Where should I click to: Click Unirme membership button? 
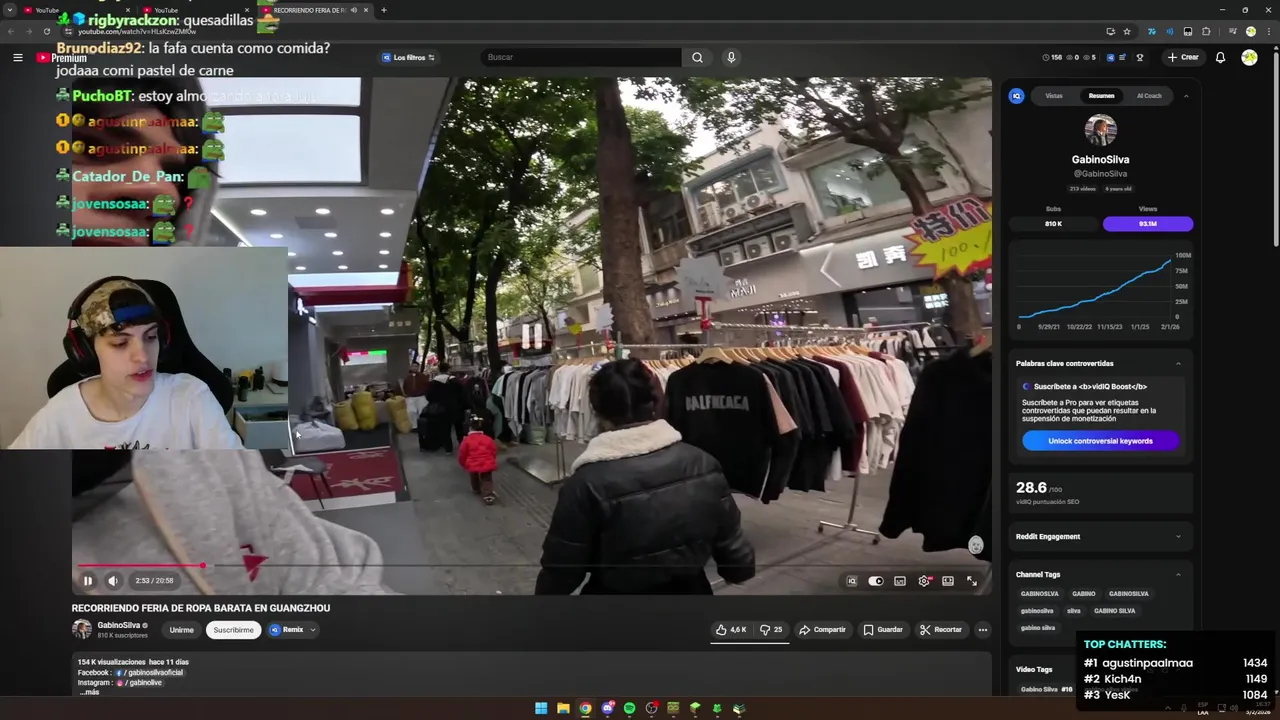coord(181,630)
